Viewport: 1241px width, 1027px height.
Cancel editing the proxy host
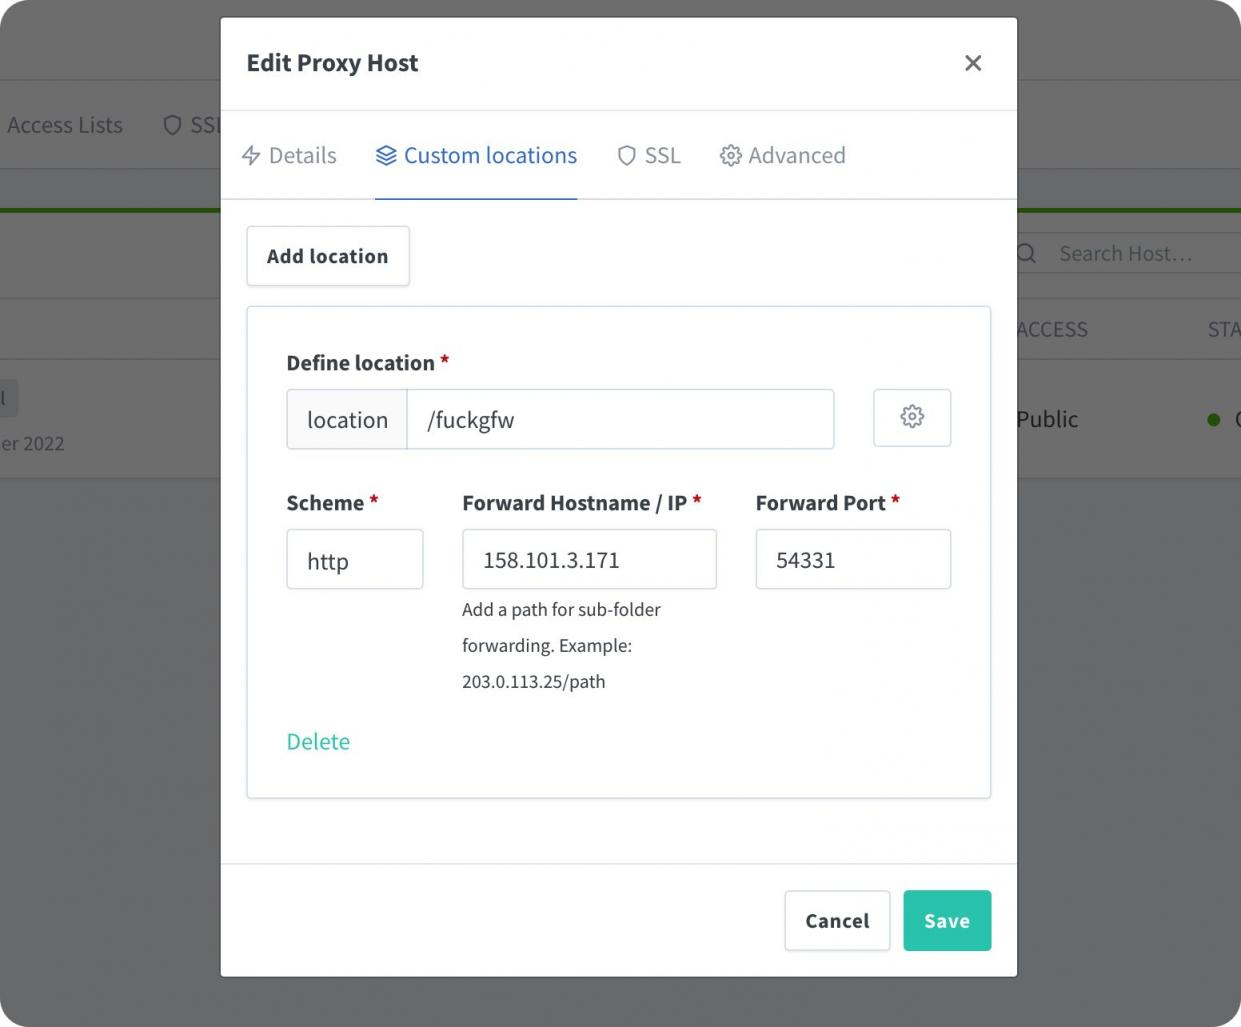836,920
